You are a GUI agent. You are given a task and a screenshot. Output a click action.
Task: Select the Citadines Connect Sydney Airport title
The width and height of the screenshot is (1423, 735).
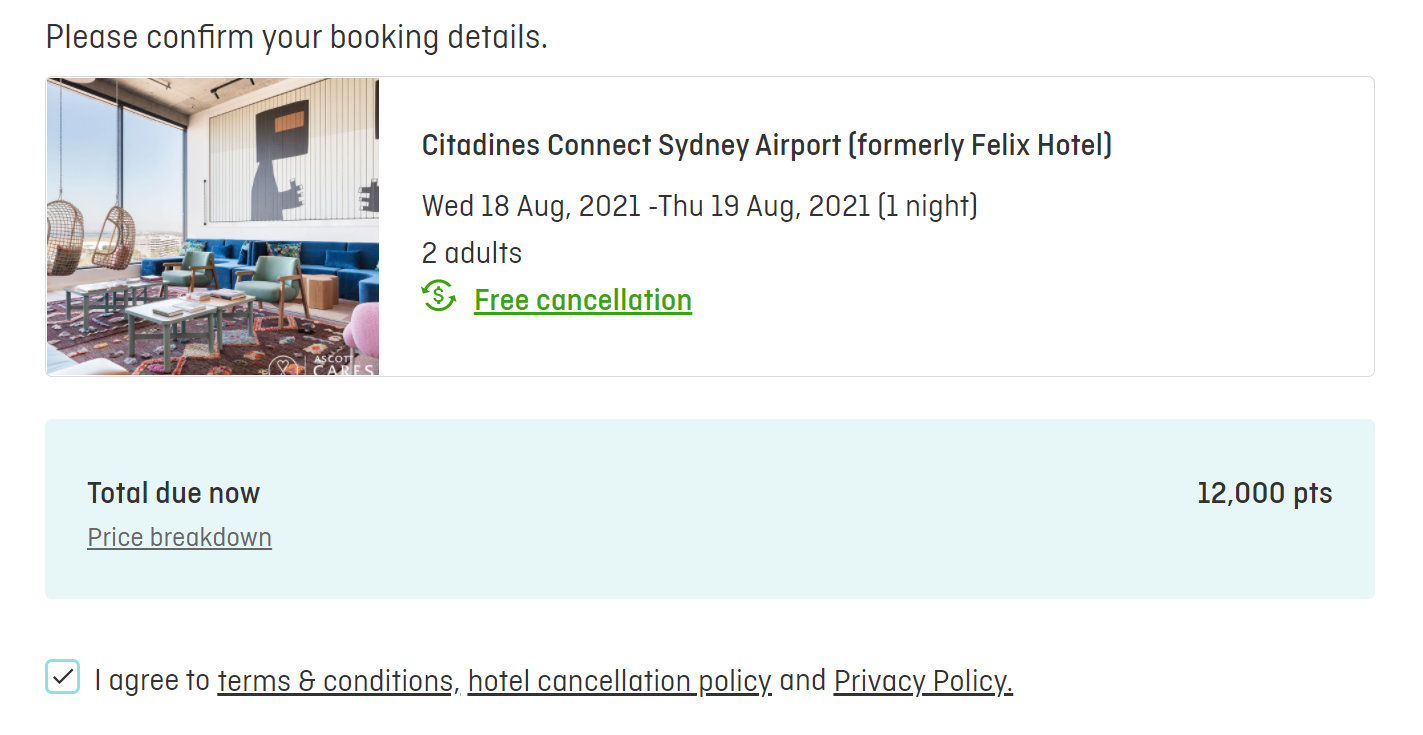[767, 146]
